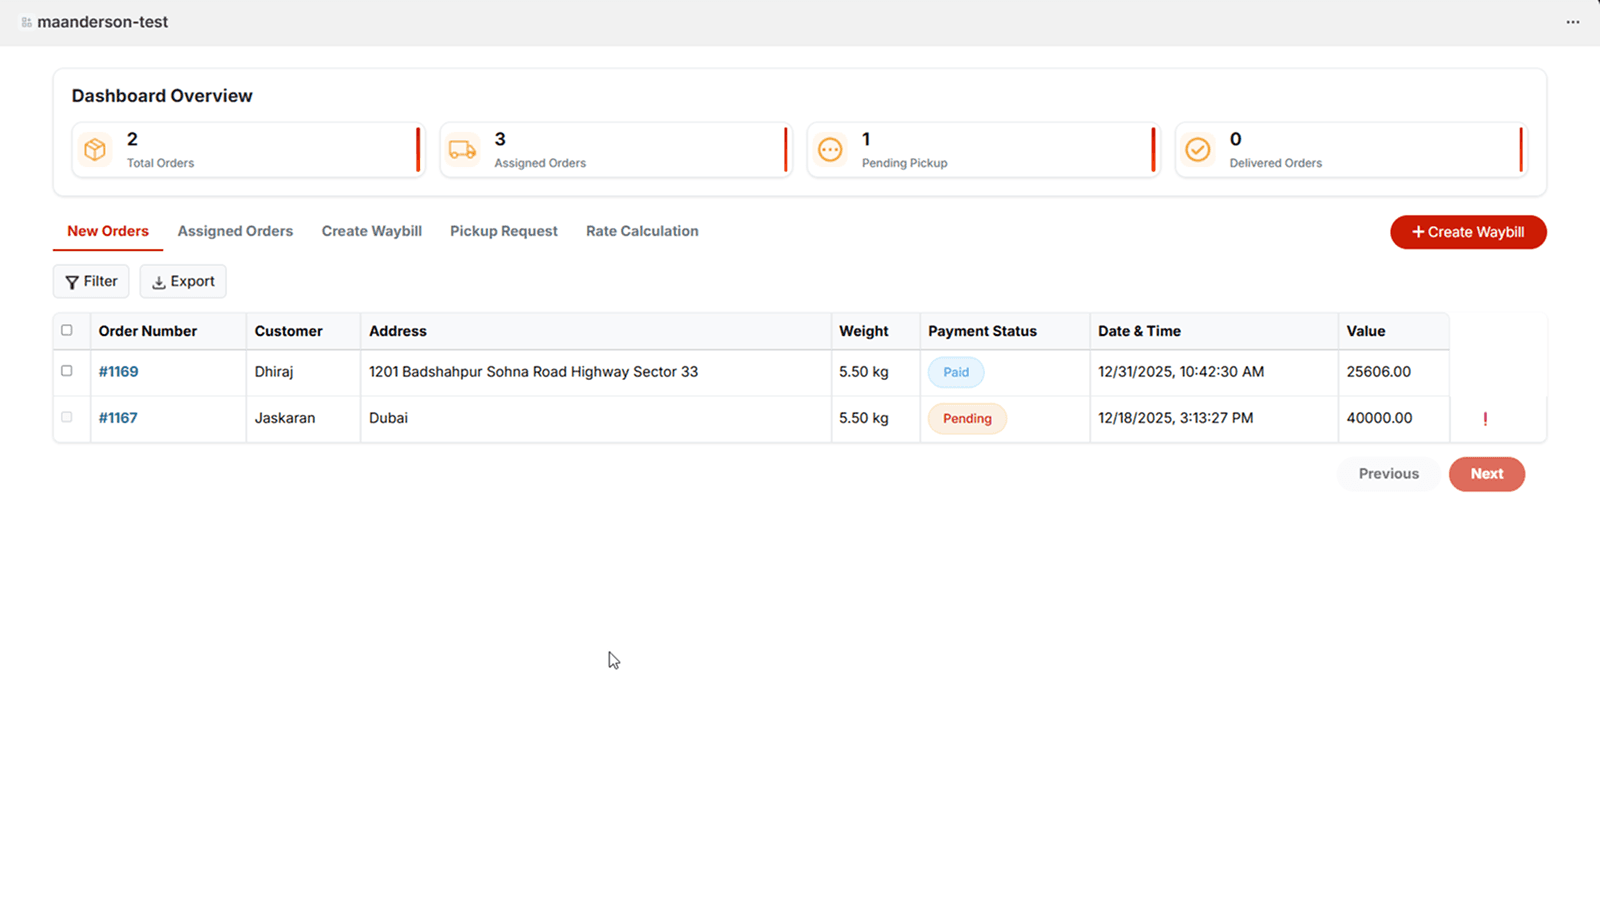1600x900 pixels.
Task: Click the Dashboard Overview heading
Action: coord(162,96)
